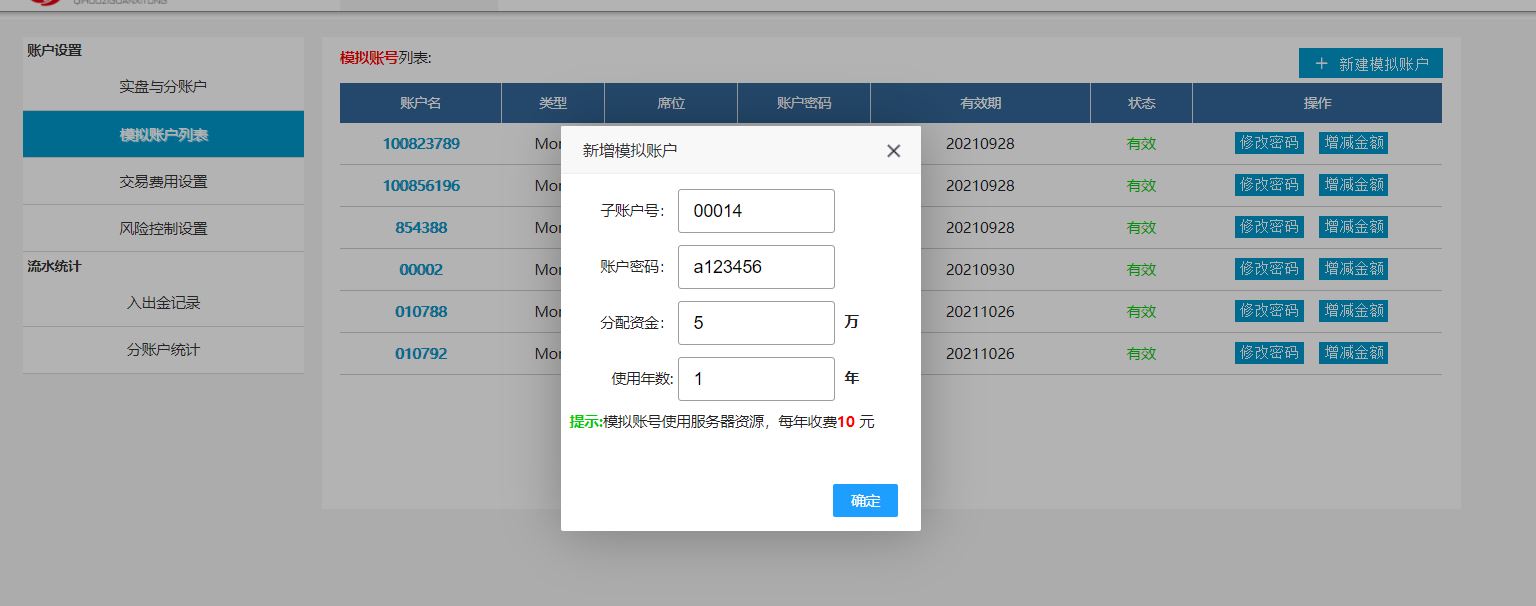Click 修改密码 for account 100823789

click(x=1269, y=143)
